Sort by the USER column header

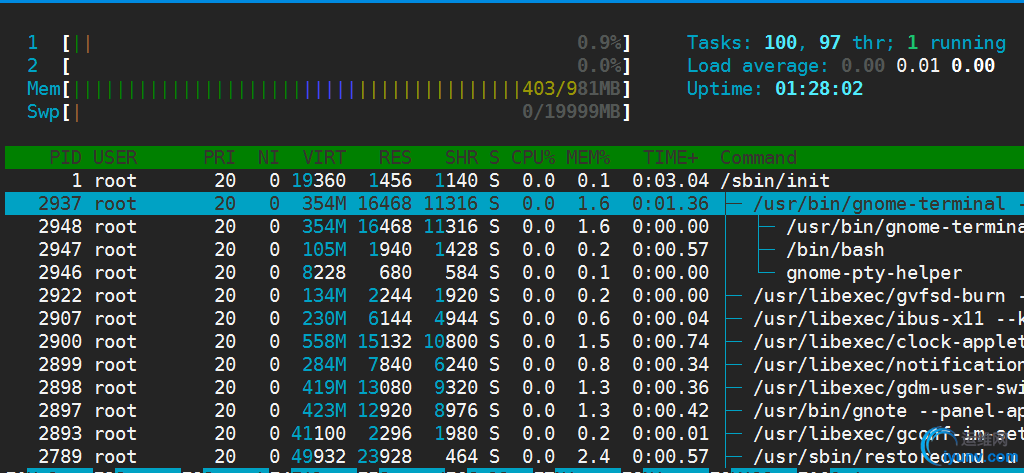pyautogui.click(x=116, y=157)
